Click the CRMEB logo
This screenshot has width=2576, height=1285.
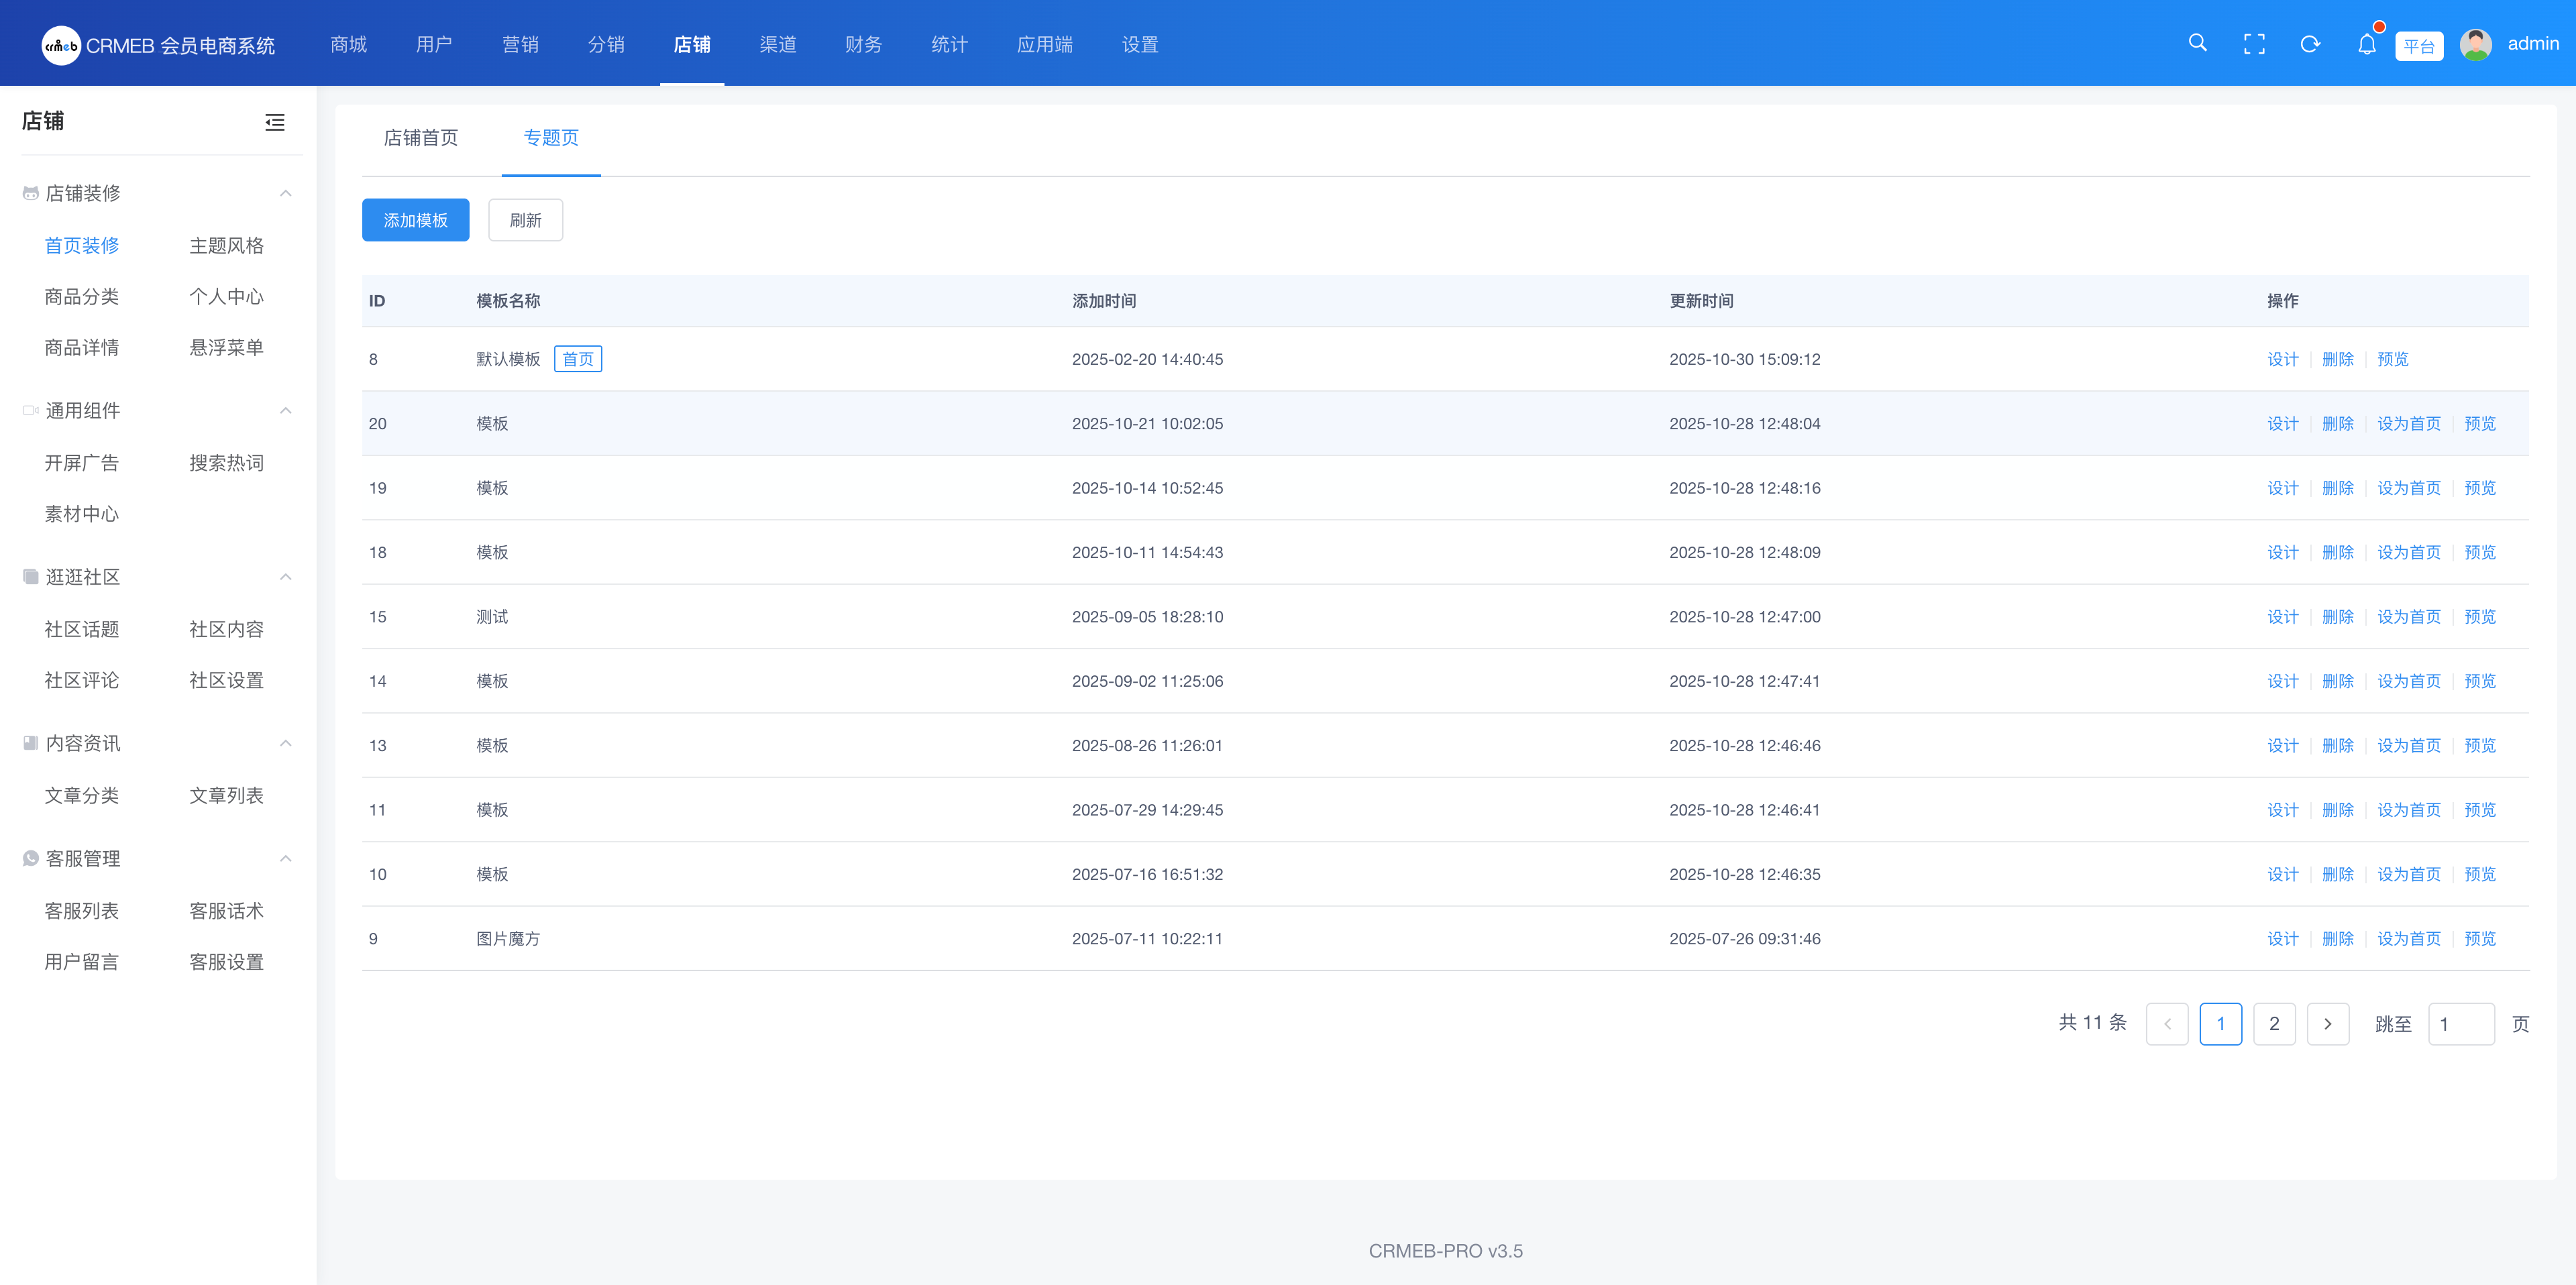(61, 45)
